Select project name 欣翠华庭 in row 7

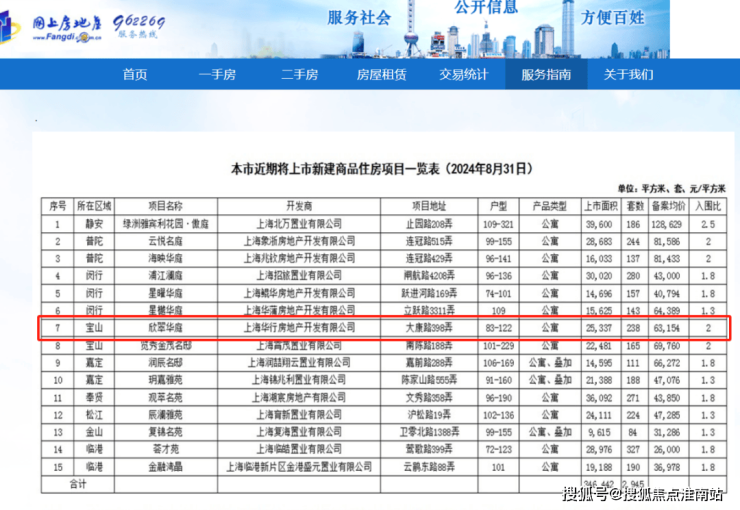(x=165, y=328)
